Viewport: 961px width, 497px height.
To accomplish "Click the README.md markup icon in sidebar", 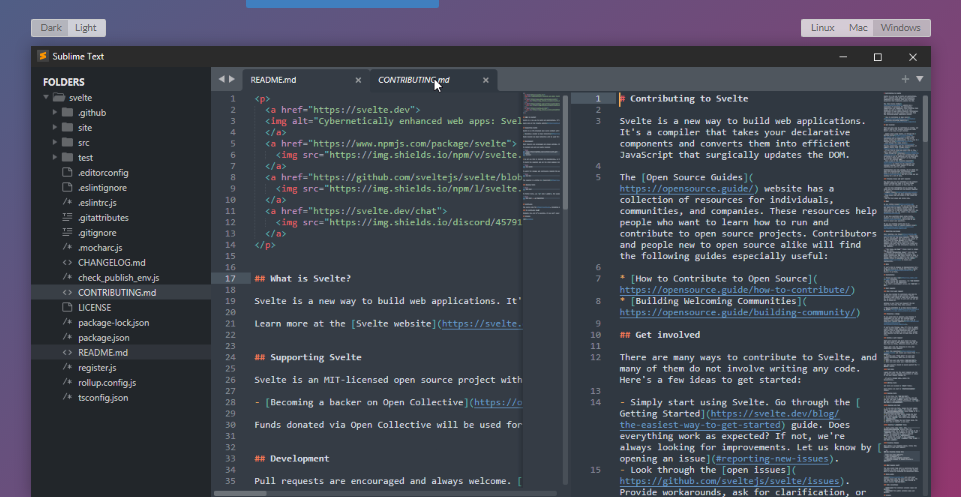I will pyautogui.click(x=67, y=353).
